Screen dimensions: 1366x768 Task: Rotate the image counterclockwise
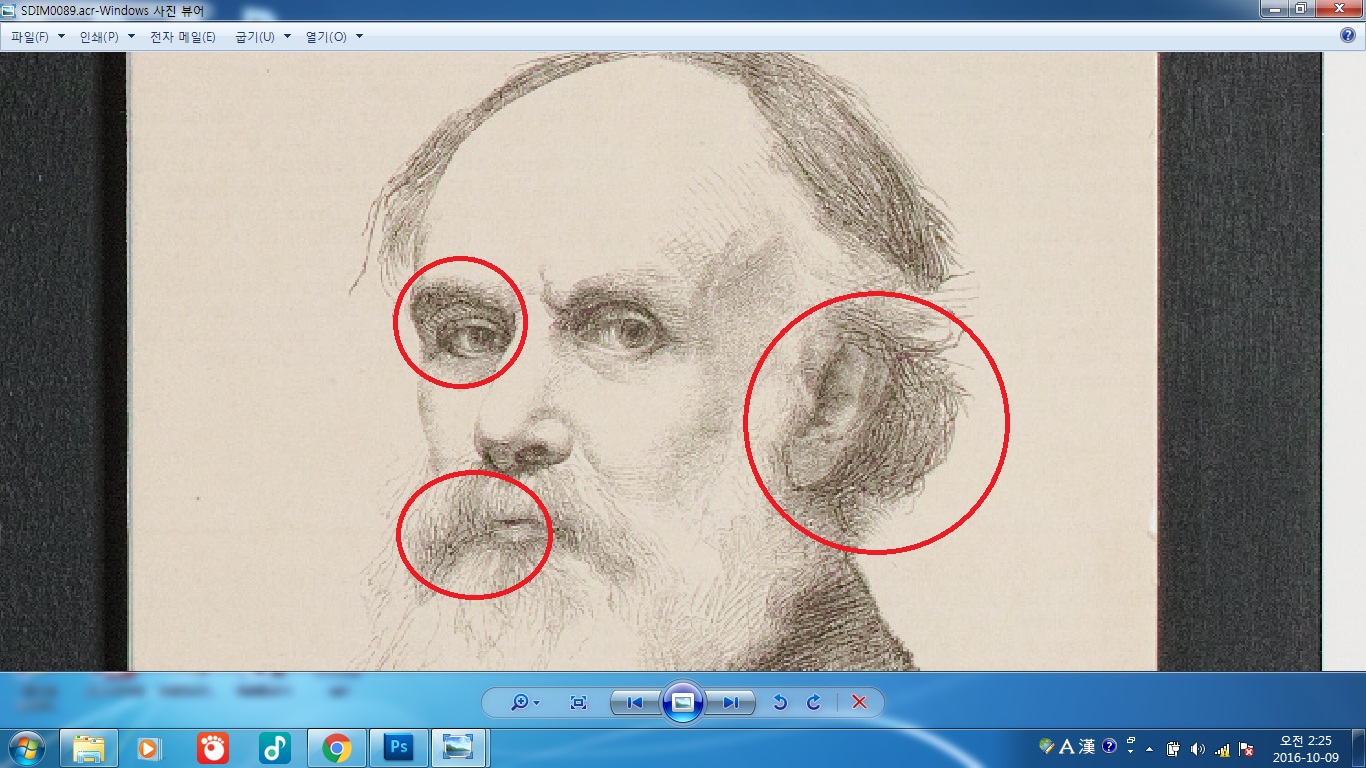tap(780, 702)
